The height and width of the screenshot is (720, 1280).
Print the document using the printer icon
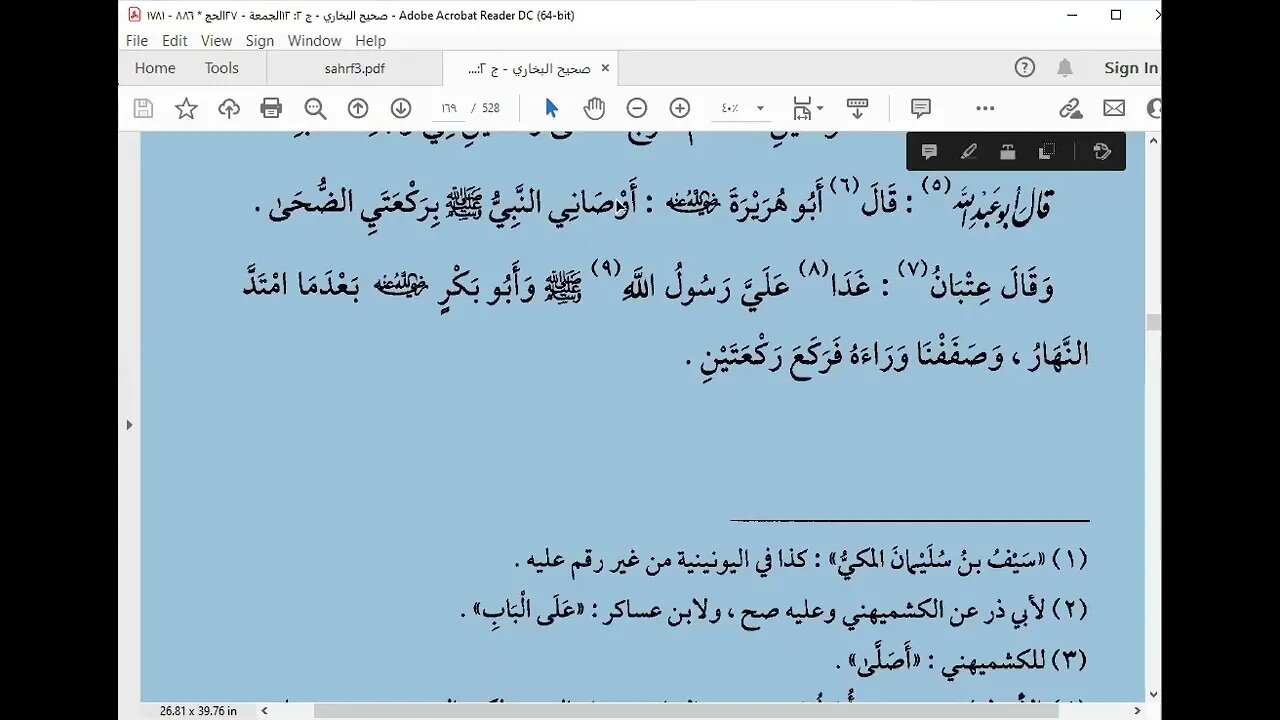[x=271, y=108]
